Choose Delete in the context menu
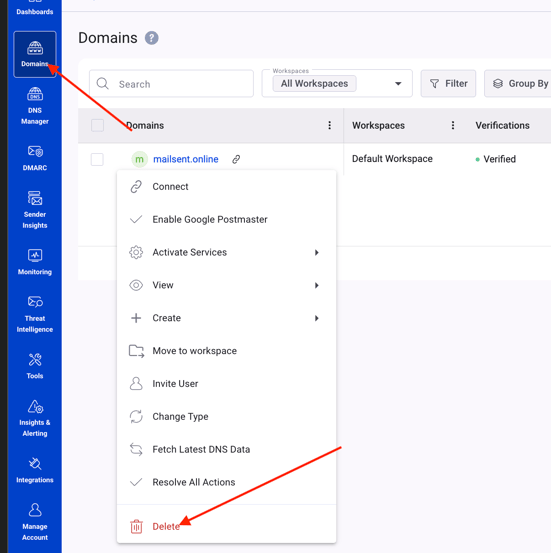Image resolution: width=551 pixels, height=553 pixels. [226, 526]
